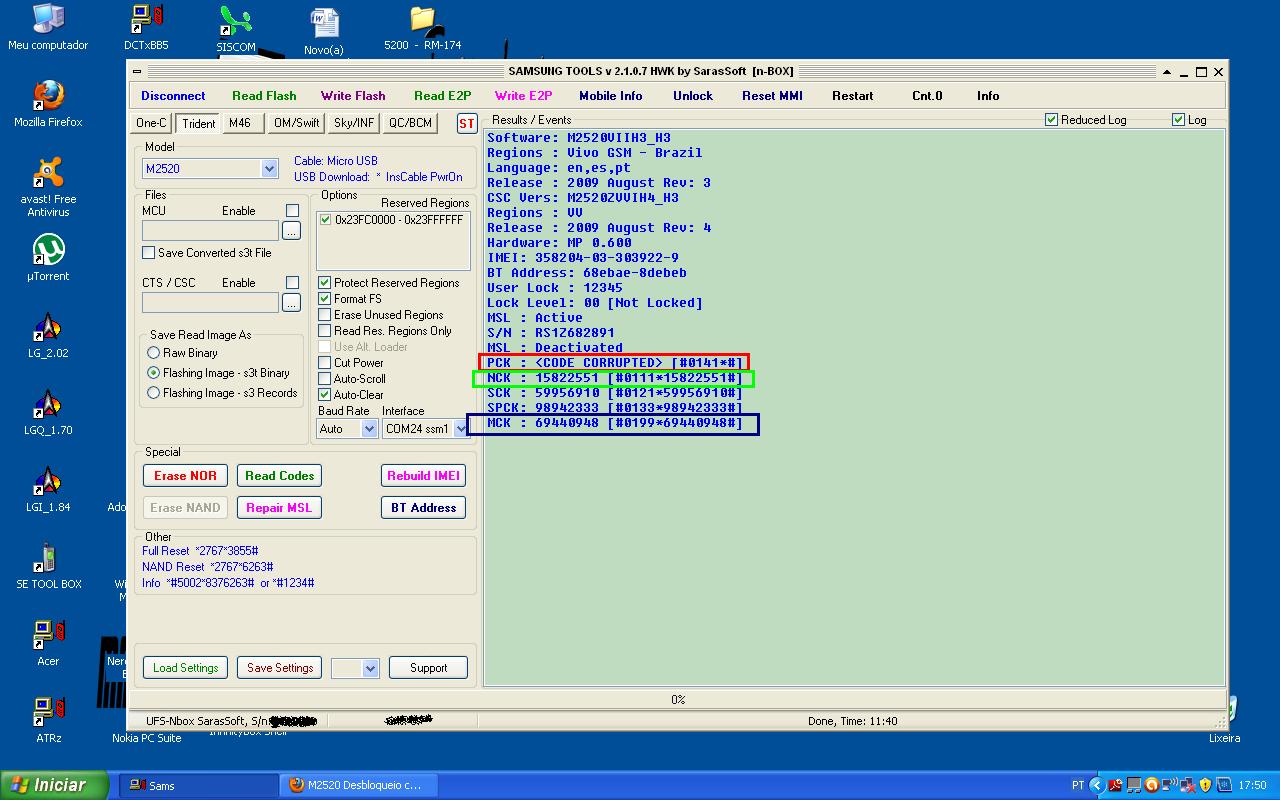1280x800 pixels.
Task: Open SE TOOL BOX desktop icon
Action: [x=48, y=566]
